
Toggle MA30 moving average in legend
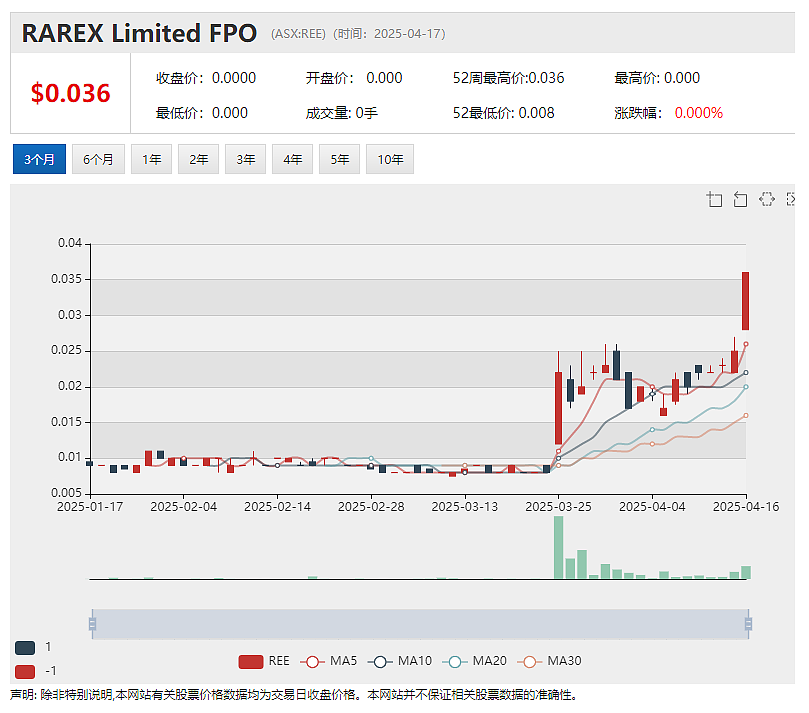549,661
